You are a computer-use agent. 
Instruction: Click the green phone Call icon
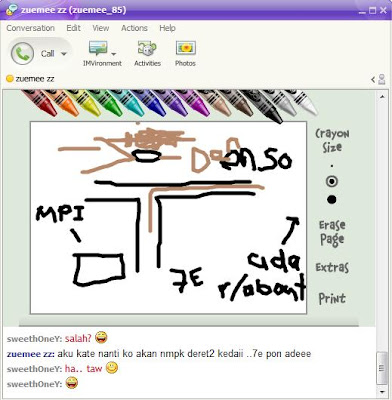click(x=22, y=53)
